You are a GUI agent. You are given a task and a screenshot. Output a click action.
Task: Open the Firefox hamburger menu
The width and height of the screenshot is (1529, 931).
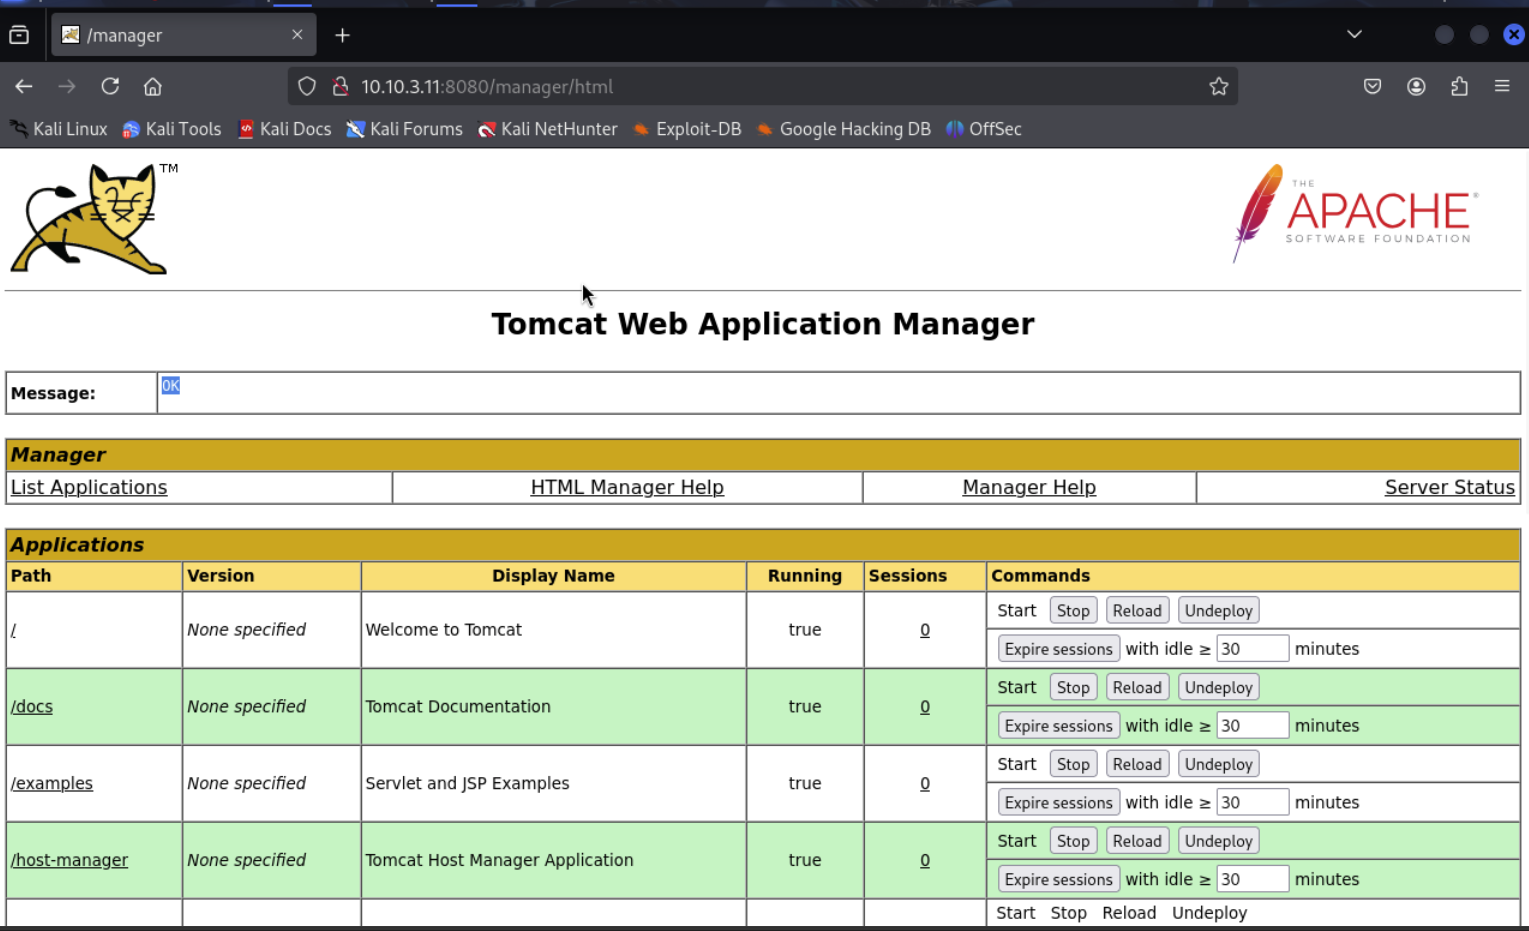(x=1502, y=87)
